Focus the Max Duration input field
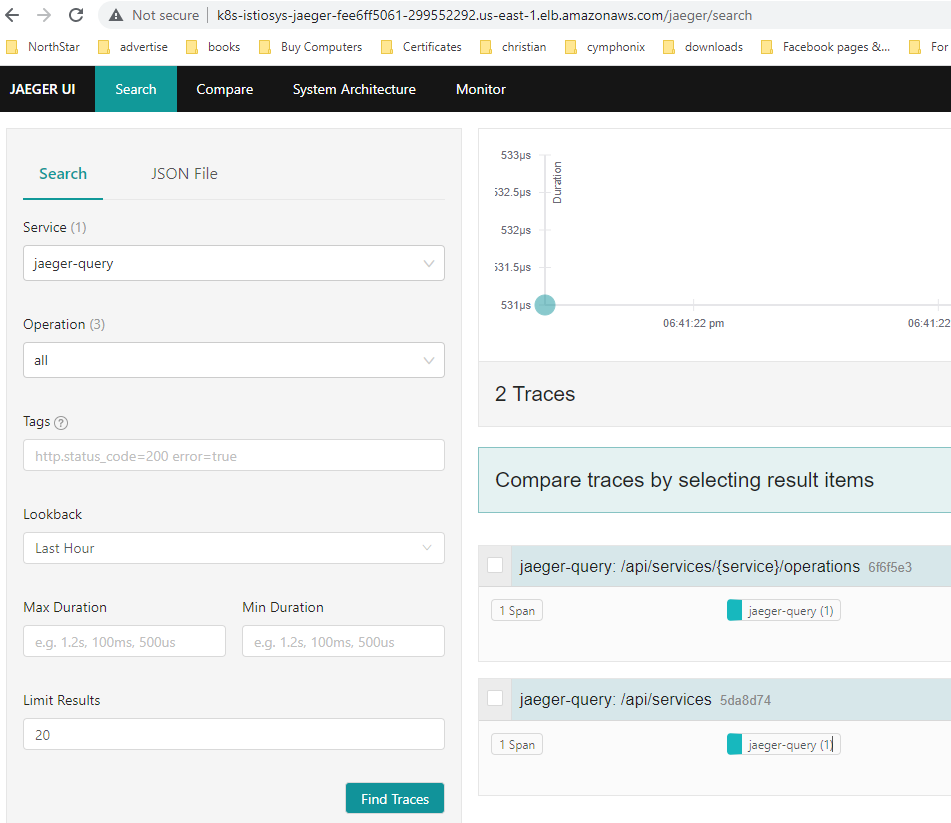 [124, 642]
